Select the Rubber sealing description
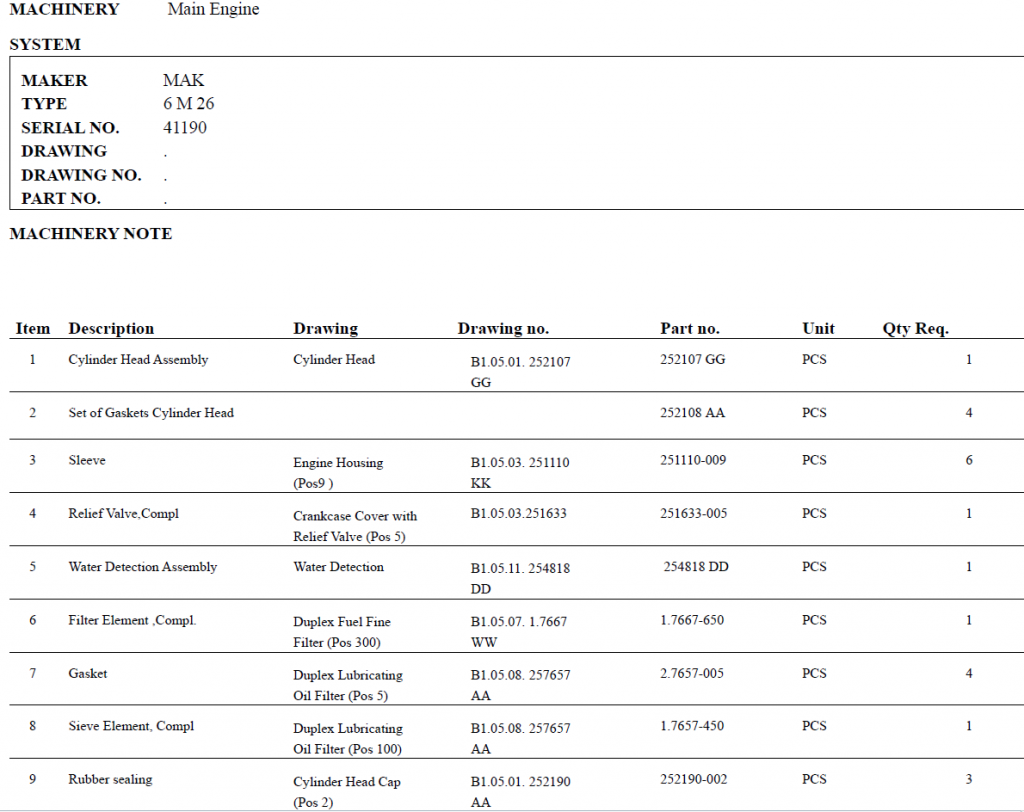Image resolution: width=1024 pixels, height=812 pixels. click(110, 780)
